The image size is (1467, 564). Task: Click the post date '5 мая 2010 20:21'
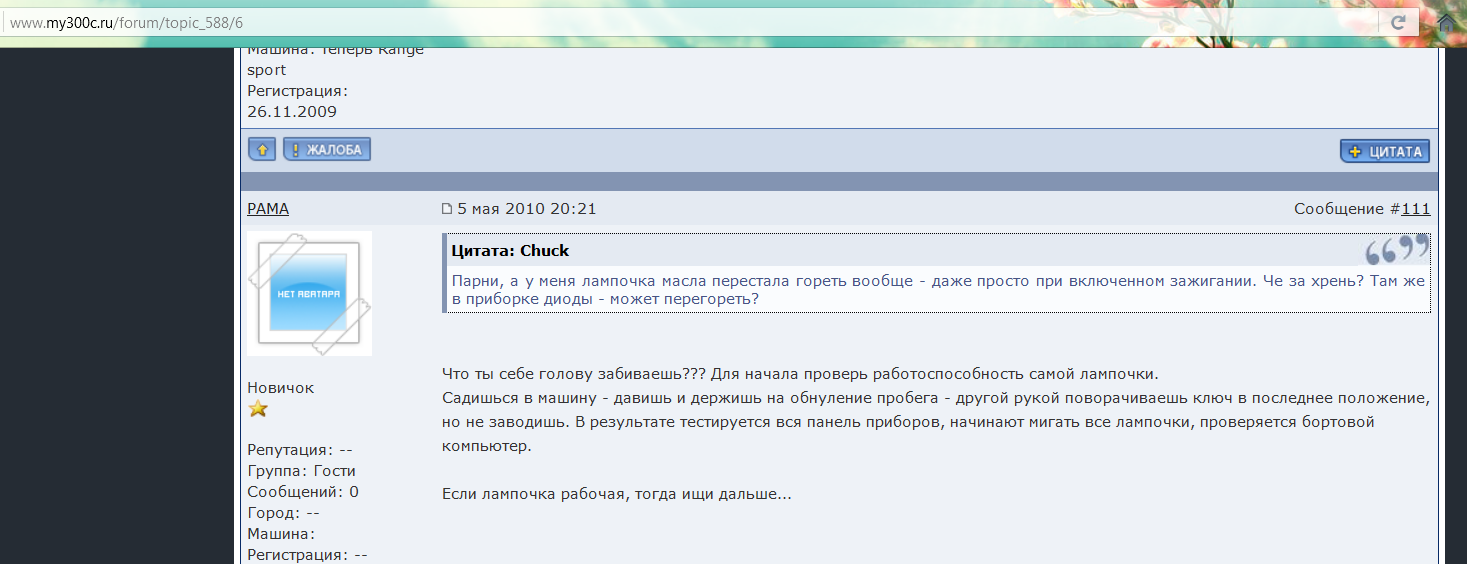click(x=527, y=209)
